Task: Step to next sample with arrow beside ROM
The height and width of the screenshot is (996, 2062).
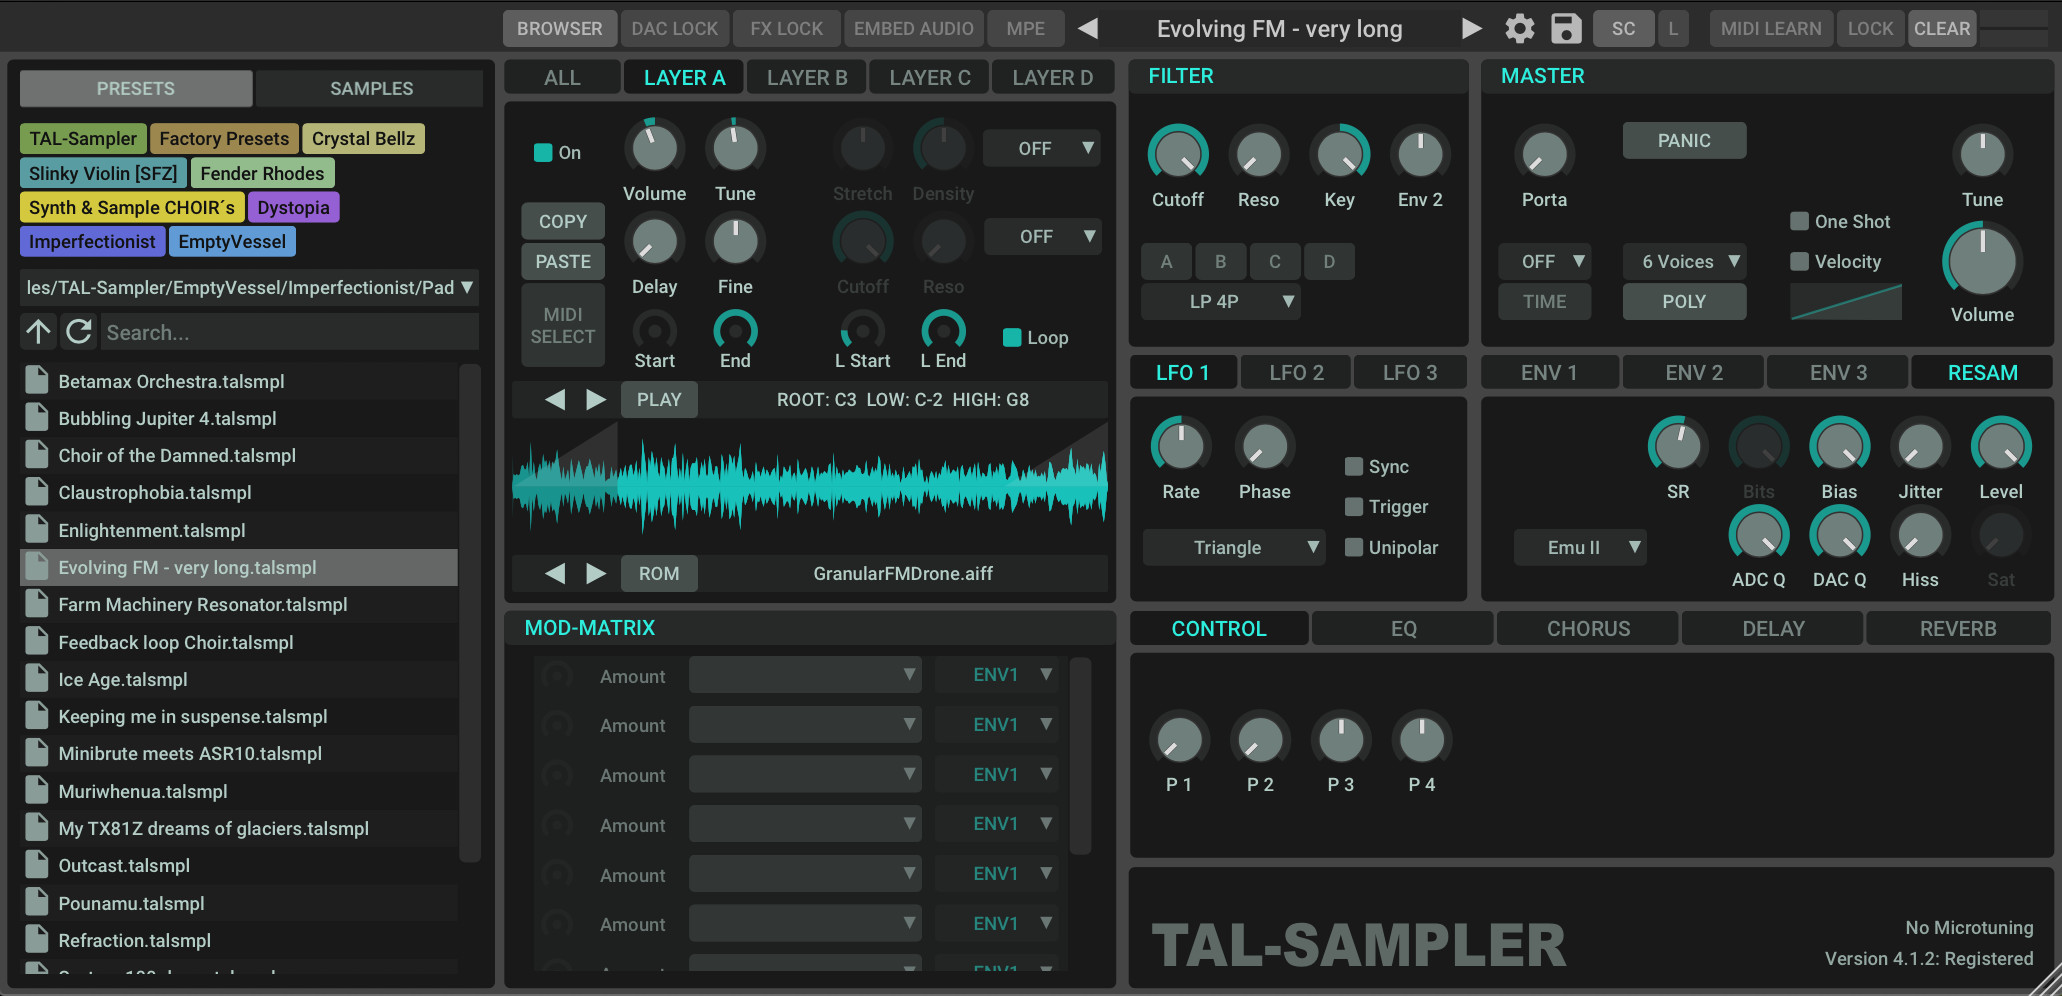Action: click(596, 573)
